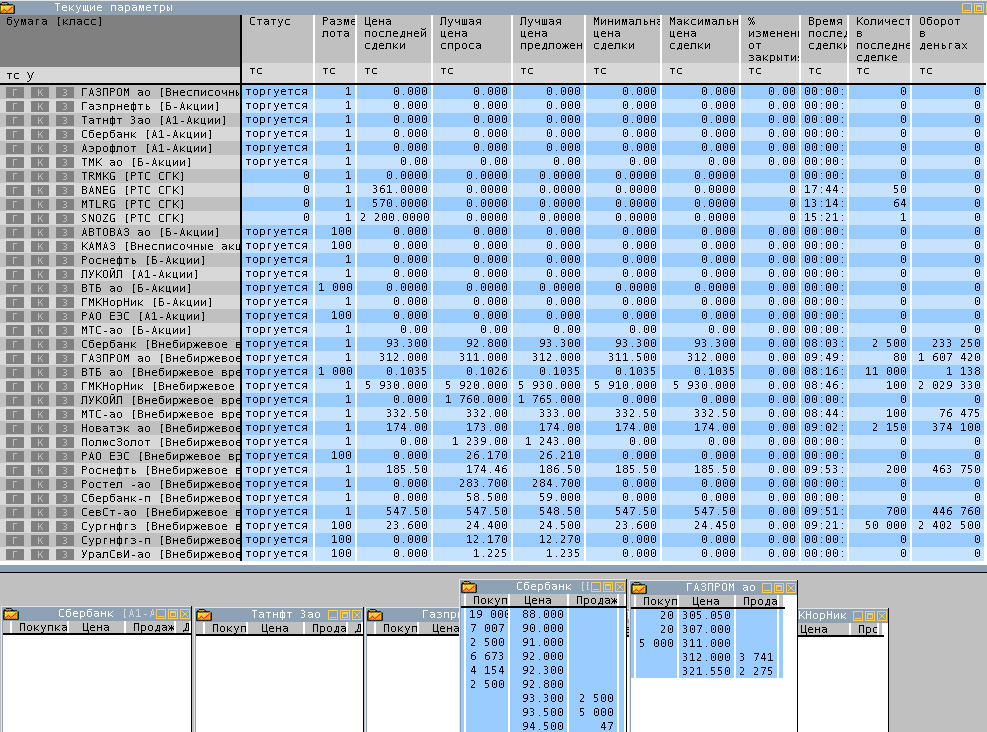The image size is (987, 732).
Task: Click the 94.500 price in Сбербанк order book
Action: coord(543,726)
